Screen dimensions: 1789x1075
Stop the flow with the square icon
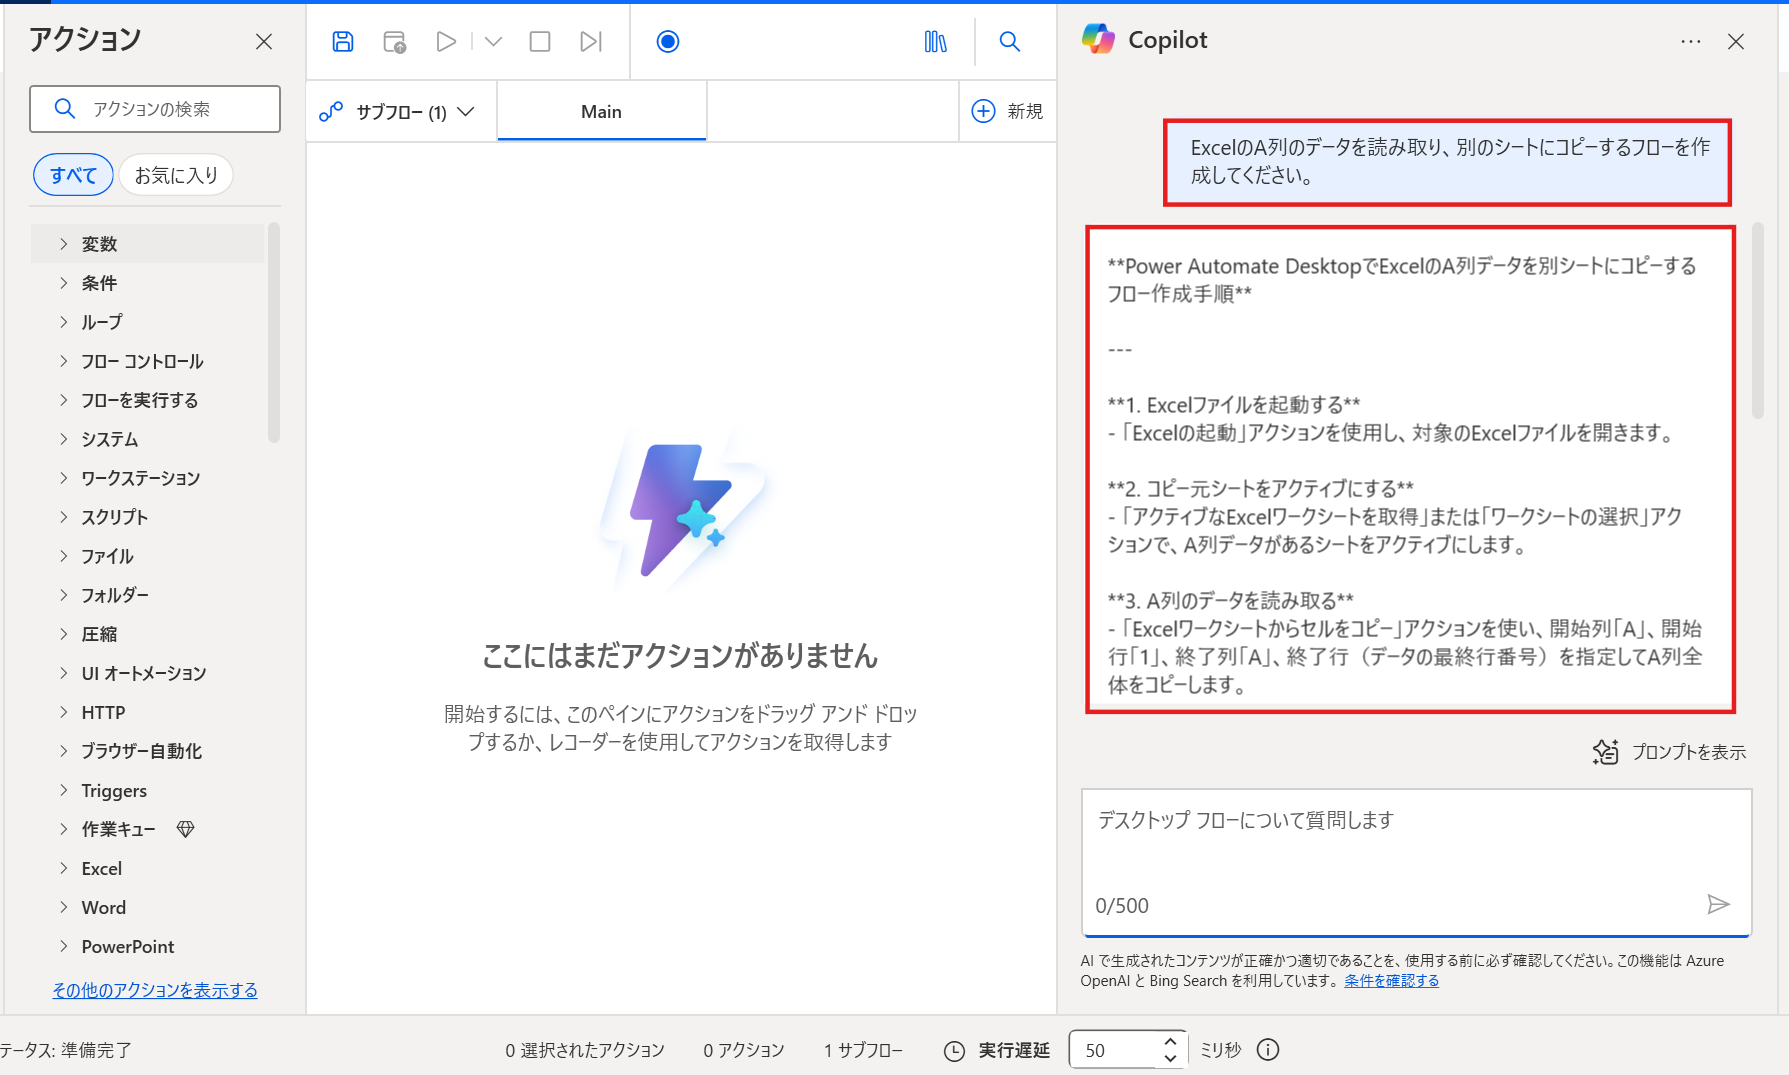coord(540,41)
